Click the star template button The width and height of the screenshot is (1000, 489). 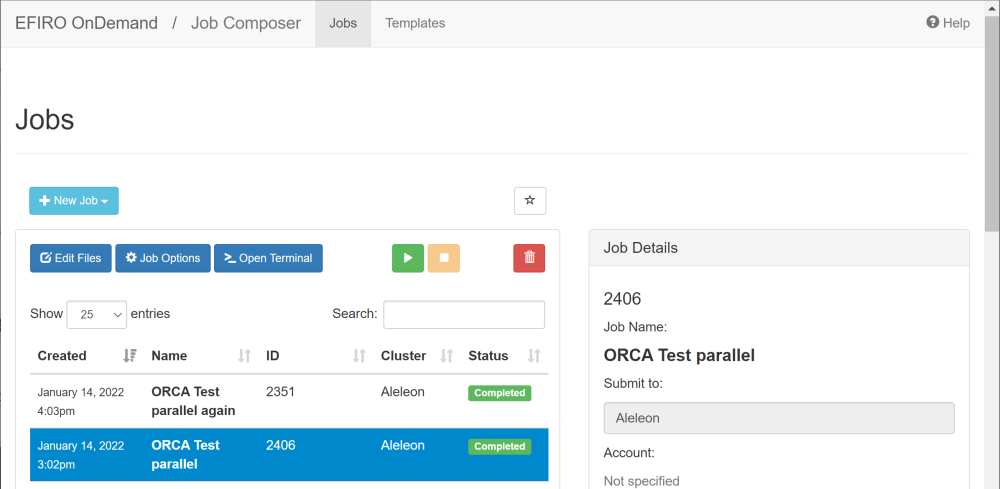(530, 201)
